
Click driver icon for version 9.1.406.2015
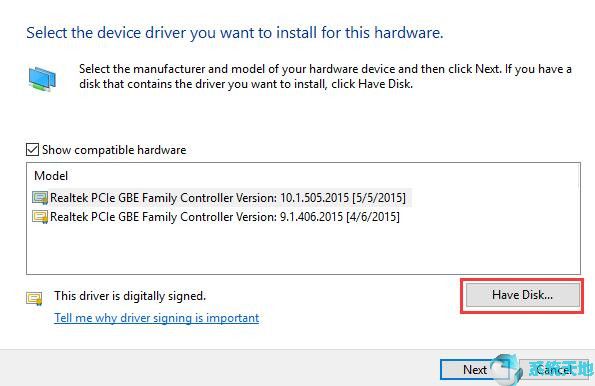(40, 217)
